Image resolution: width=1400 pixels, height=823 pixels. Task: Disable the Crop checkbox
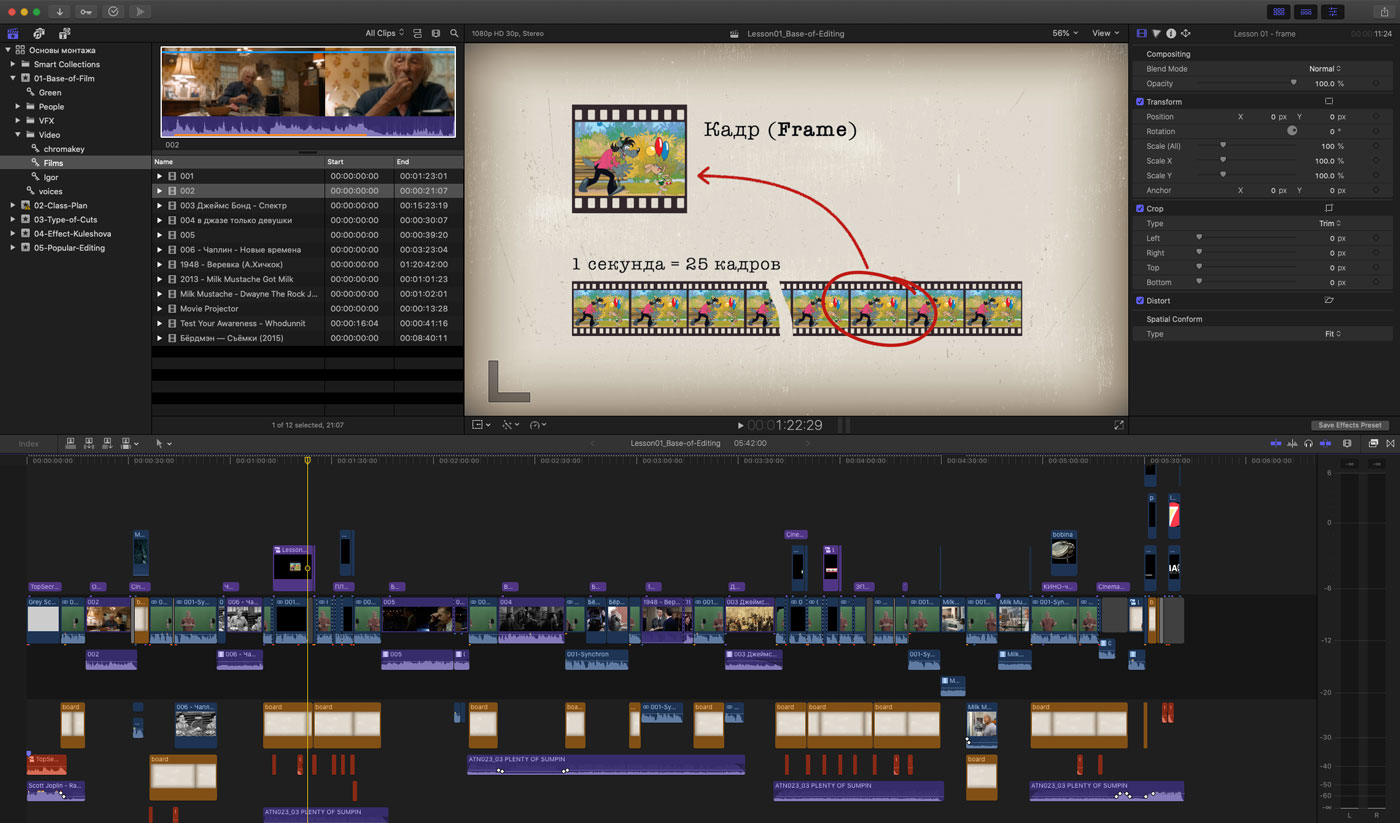tap(1140, 208)
